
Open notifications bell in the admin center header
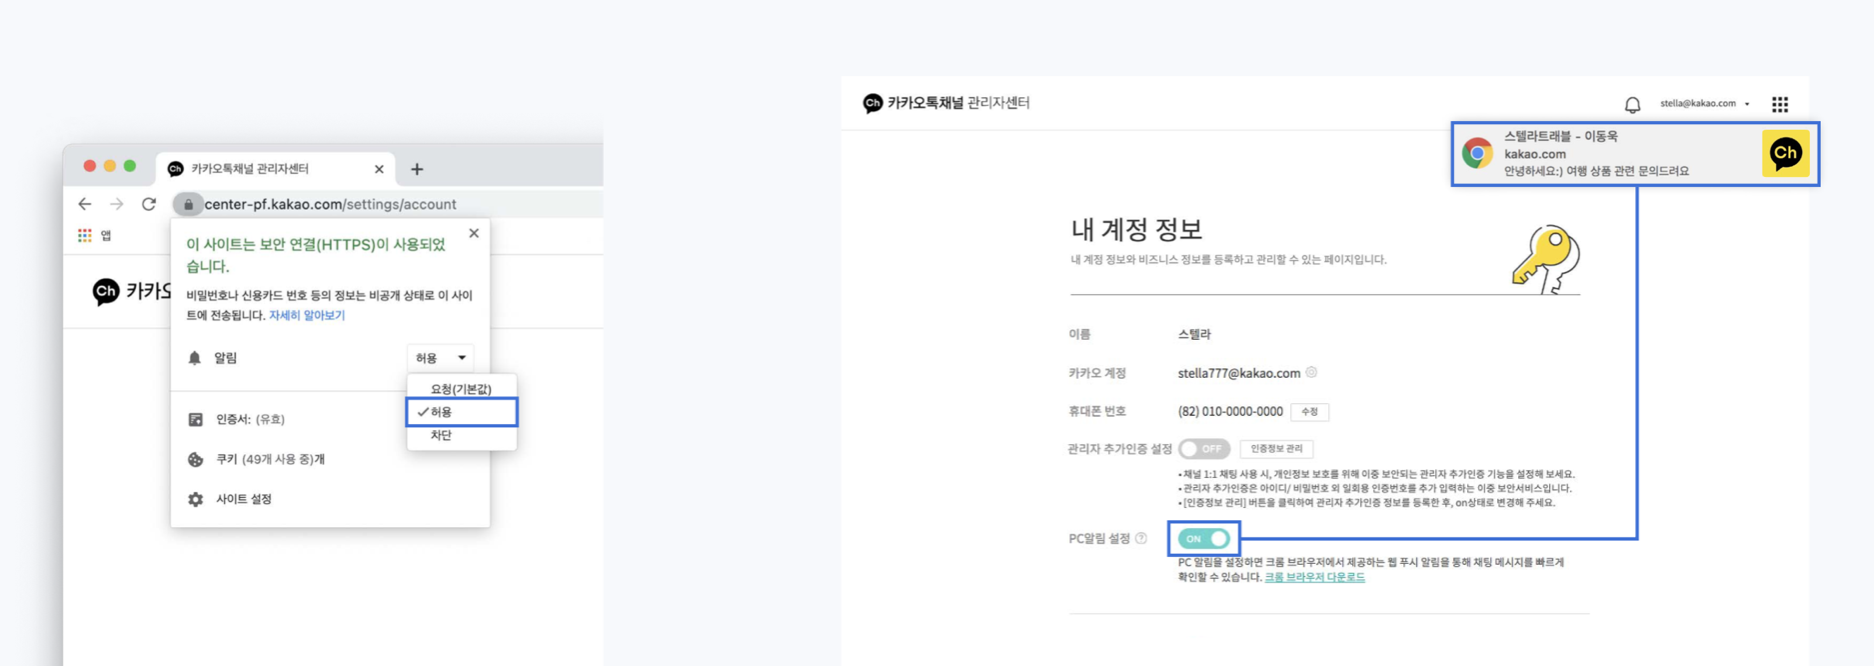point(1632,104)
